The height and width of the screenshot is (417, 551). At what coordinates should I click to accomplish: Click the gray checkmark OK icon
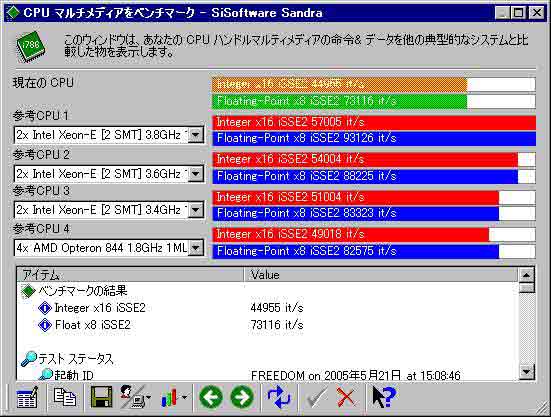point(317,398)
